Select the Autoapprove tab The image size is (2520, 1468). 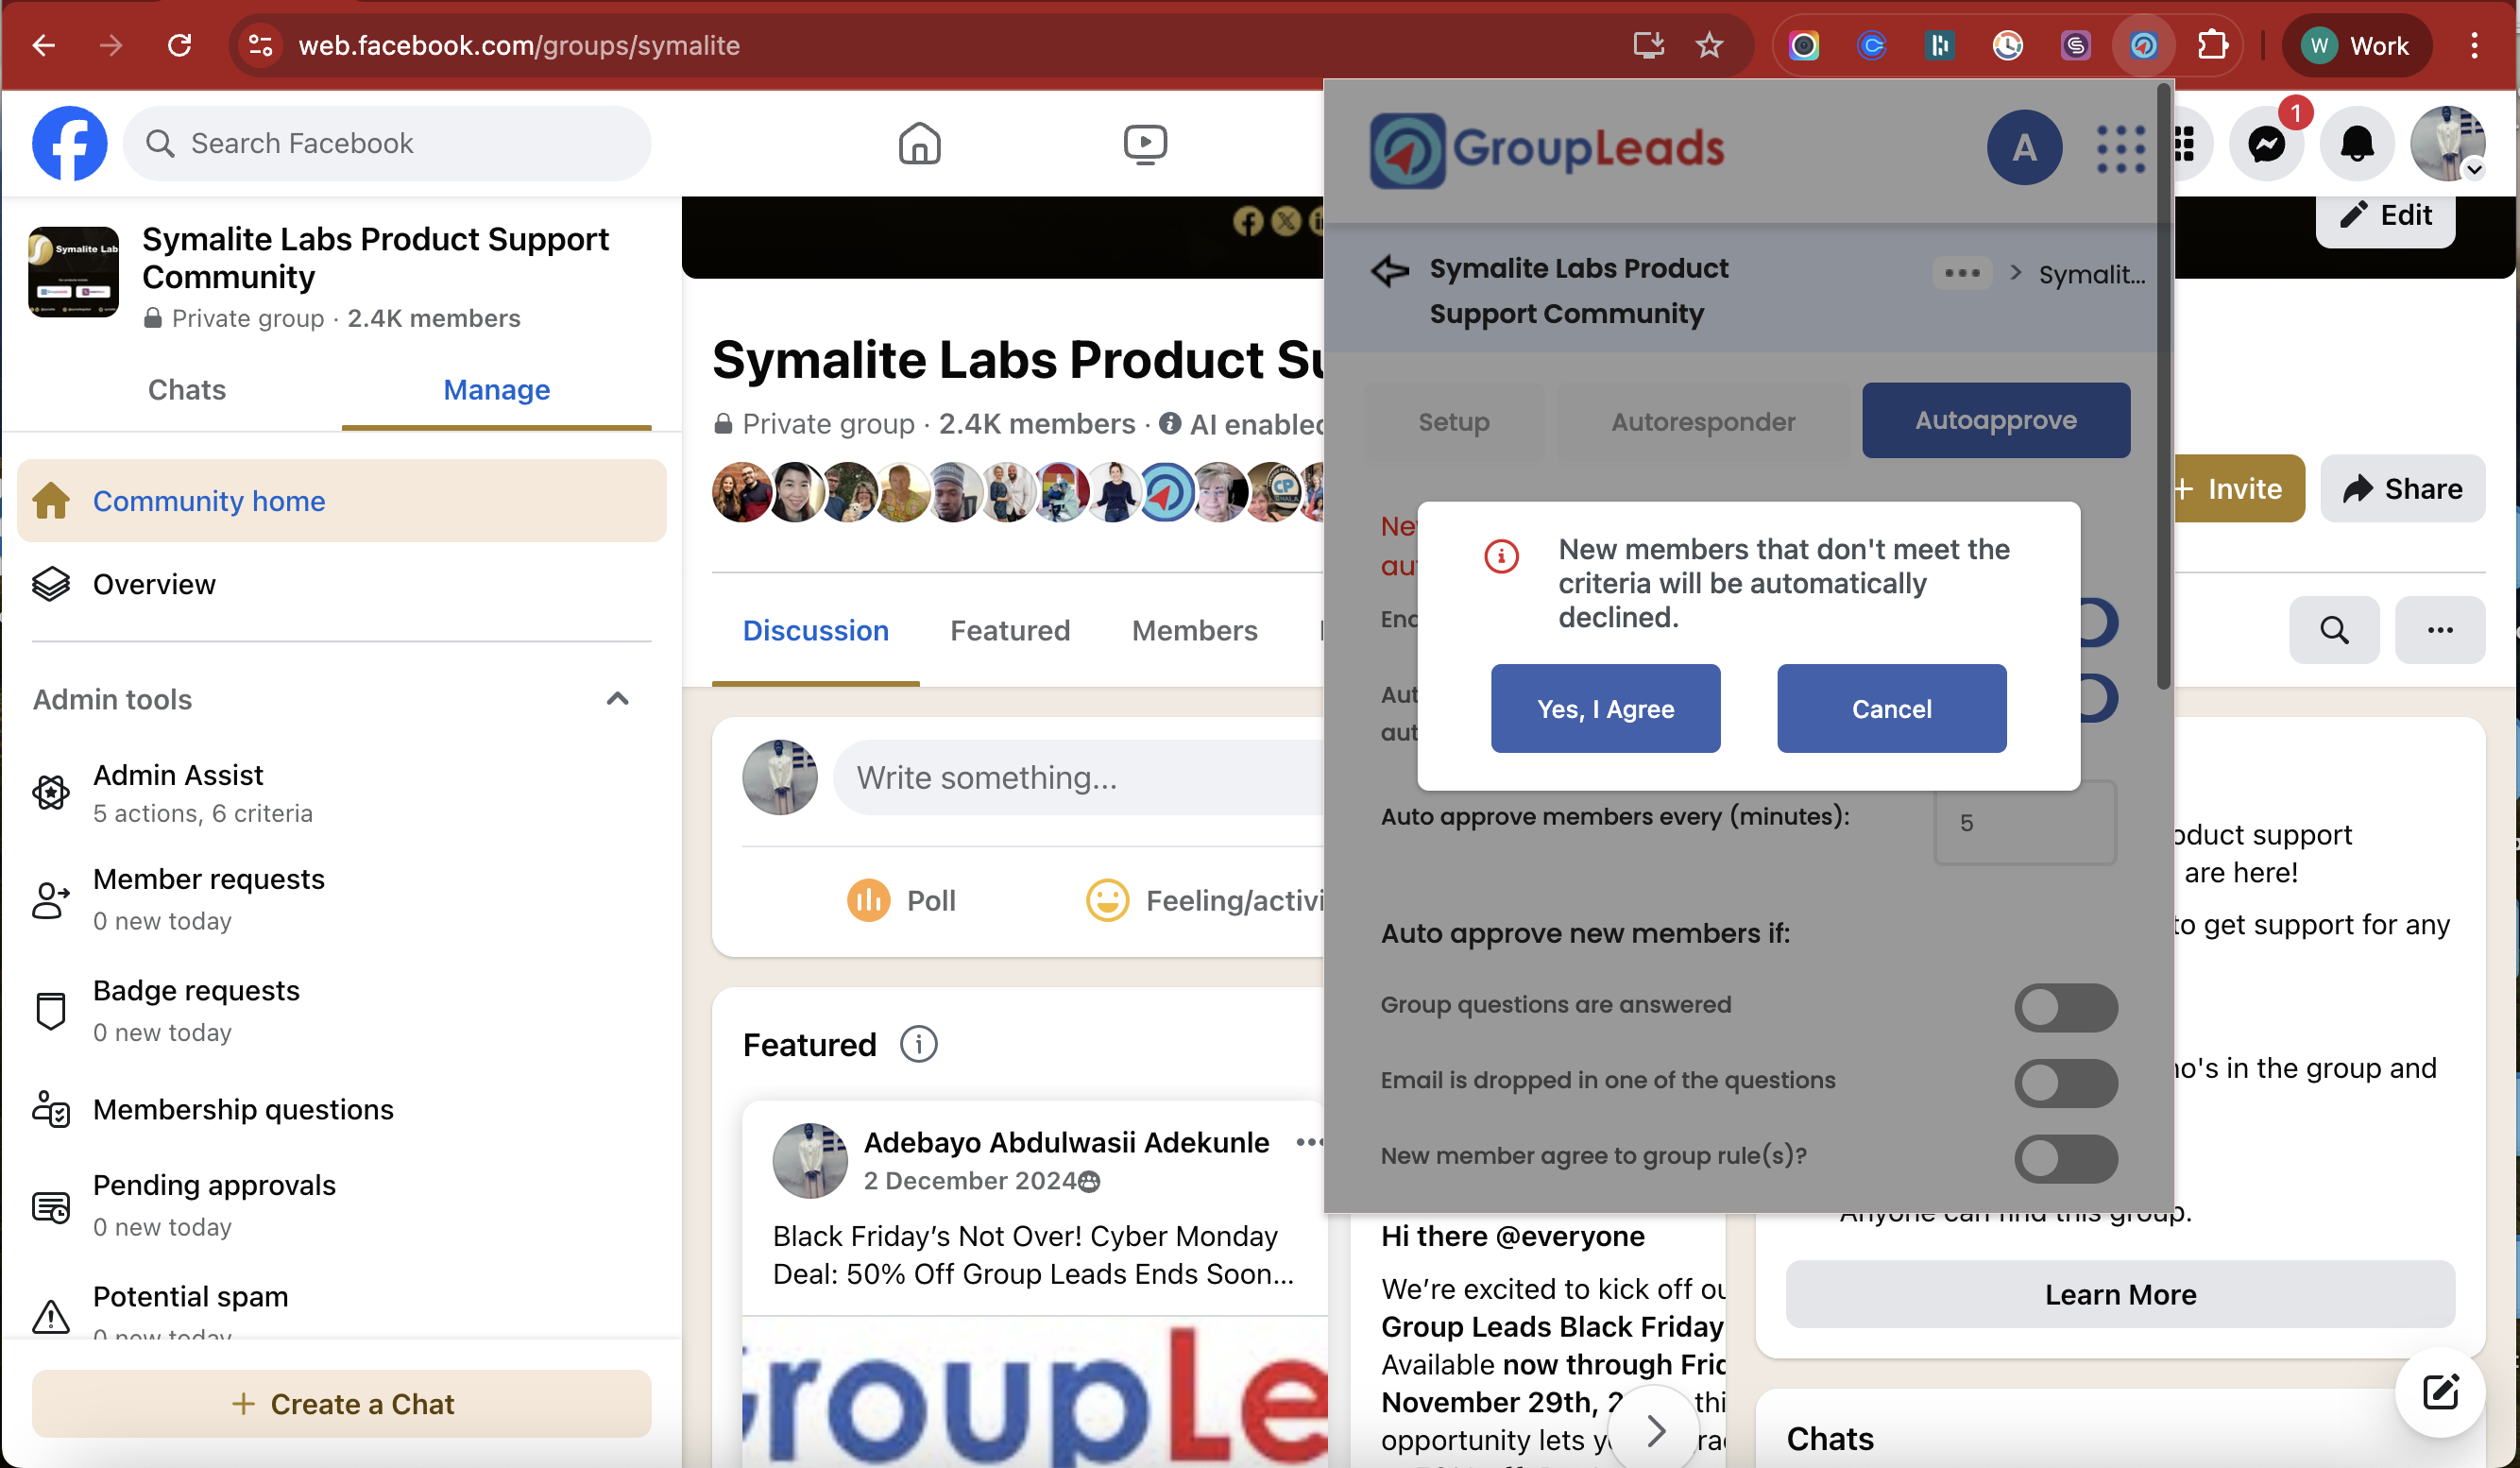[x=1995, y=421]
